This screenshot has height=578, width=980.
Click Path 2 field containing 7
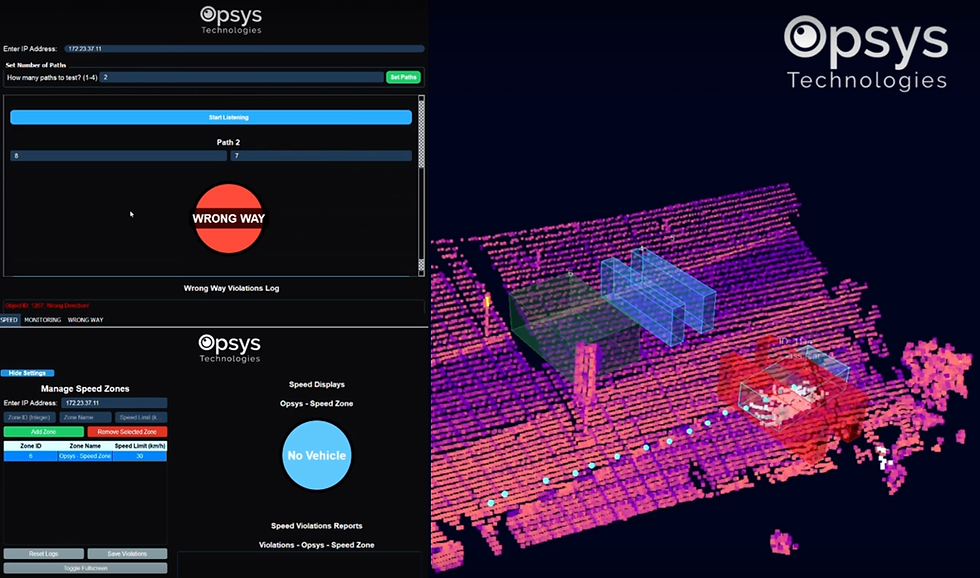tap(321, 156)
